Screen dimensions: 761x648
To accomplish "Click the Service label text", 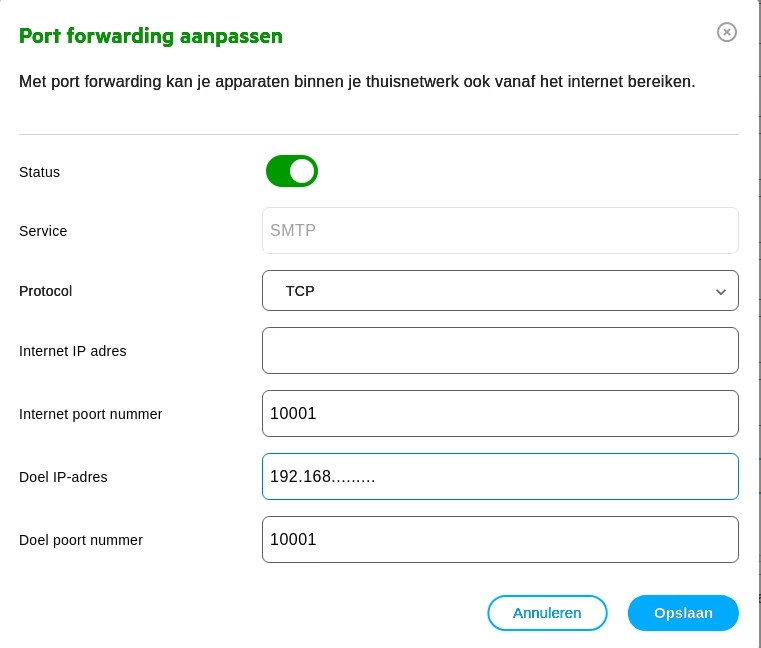I will tap(43, 231).
